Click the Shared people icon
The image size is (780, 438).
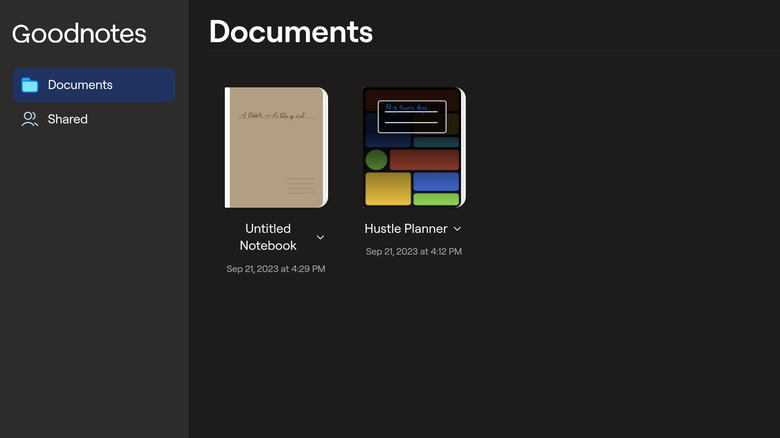point(30,119)
